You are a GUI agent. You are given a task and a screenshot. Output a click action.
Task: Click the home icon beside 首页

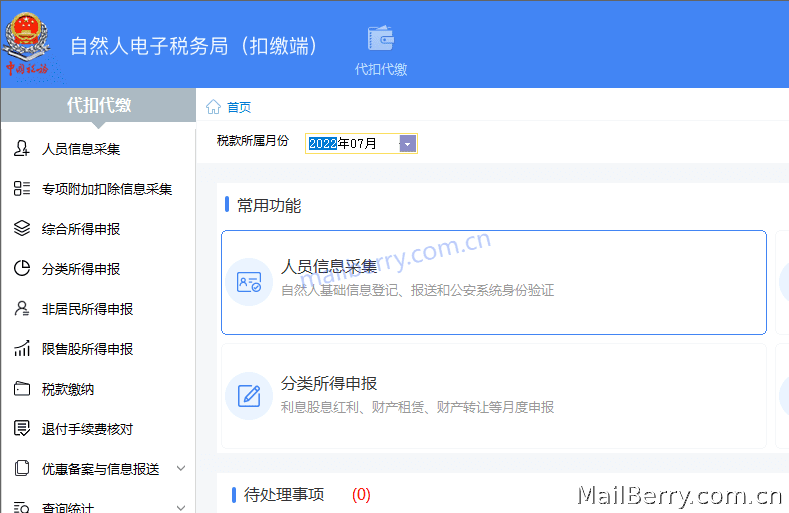pyautogui.click(x=213, y=107)
